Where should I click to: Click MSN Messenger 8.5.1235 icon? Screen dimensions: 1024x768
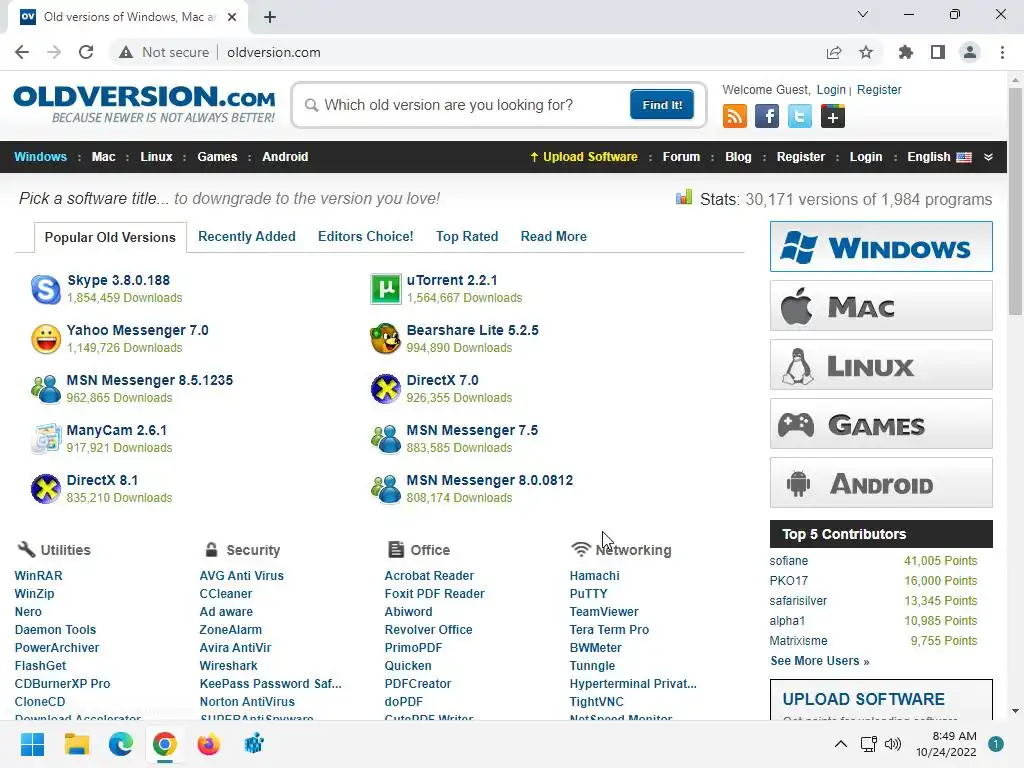[46, 389]
